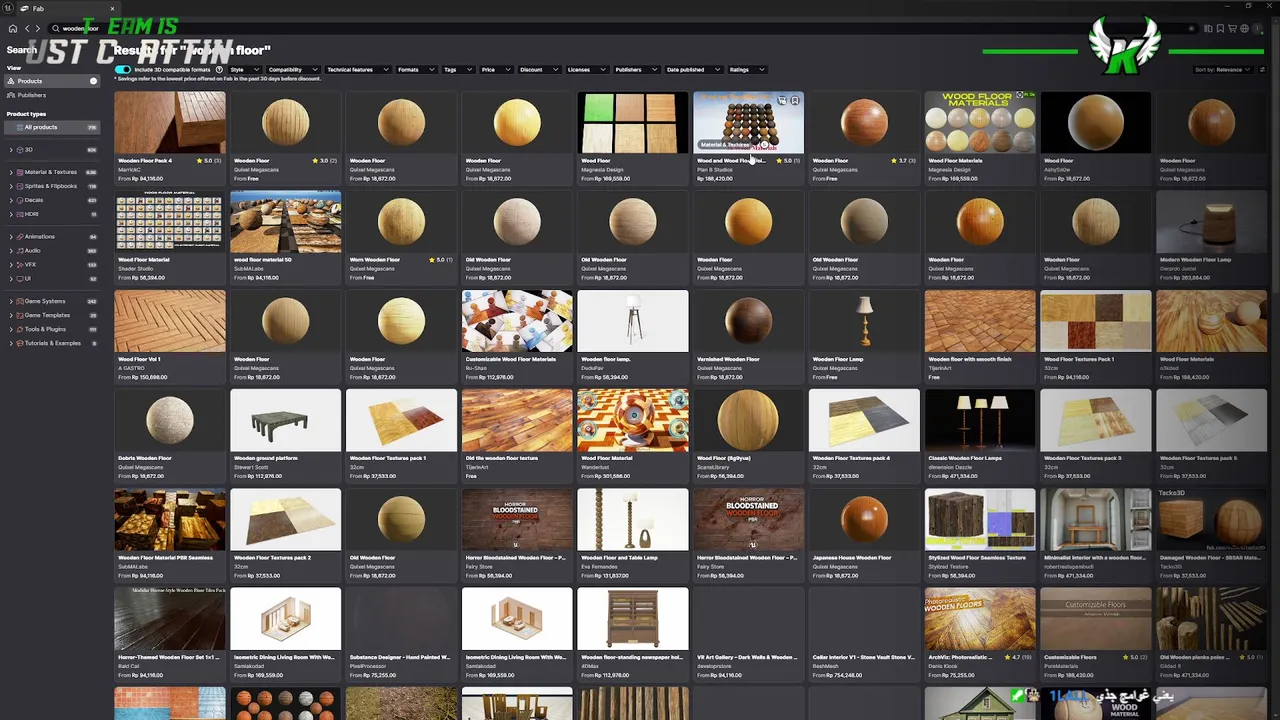The image size is (1280, 720).
Task: Navigate forward with the right arrow
Action: coord(40,29)
